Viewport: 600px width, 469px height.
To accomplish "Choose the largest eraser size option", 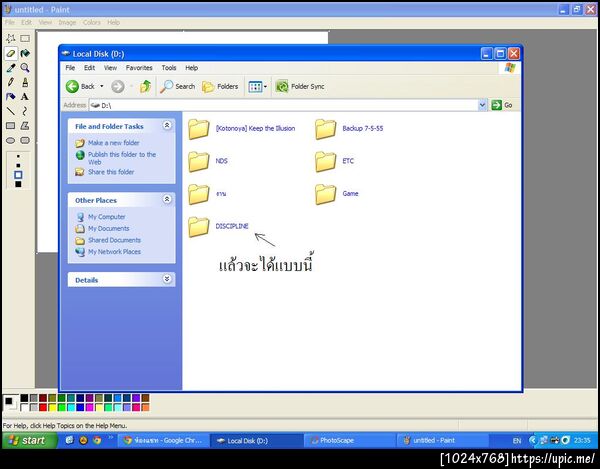I will pyautogui.click(x=18, y=184).
